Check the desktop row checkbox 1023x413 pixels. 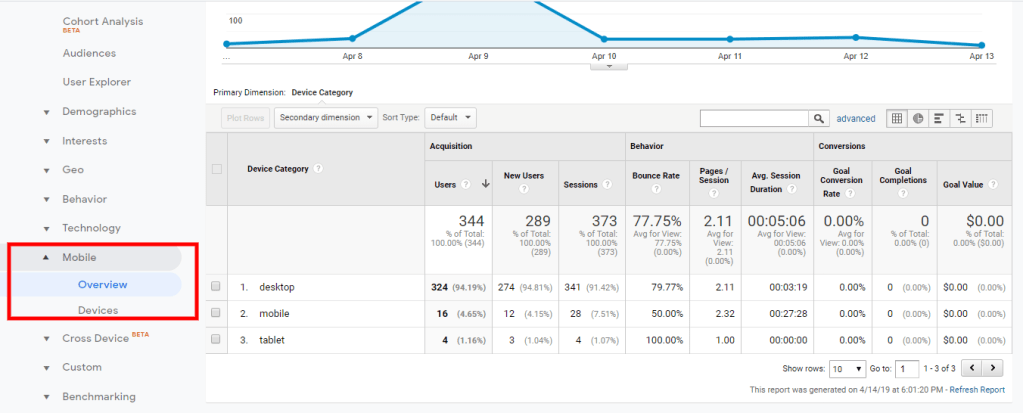[216, 287]
